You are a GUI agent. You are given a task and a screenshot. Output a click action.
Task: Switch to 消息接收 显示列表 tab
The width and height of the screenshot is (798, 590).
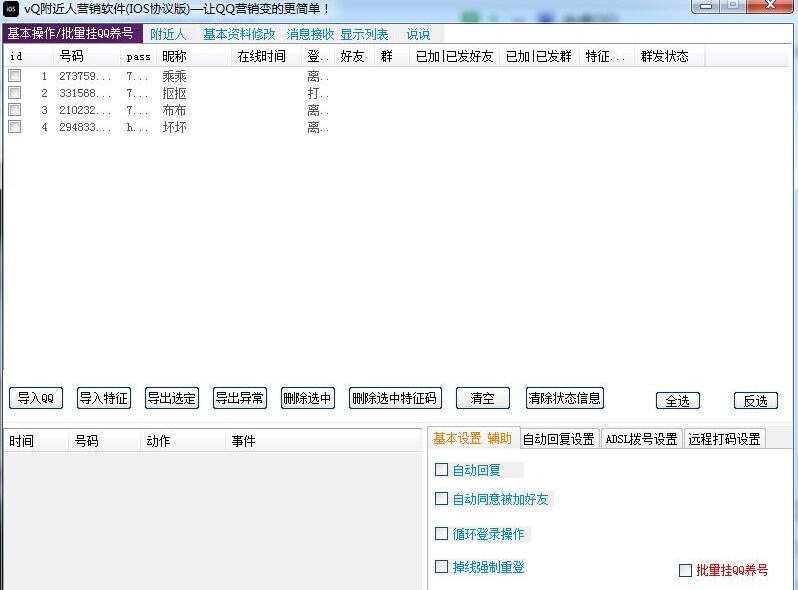tap(337, 34)
